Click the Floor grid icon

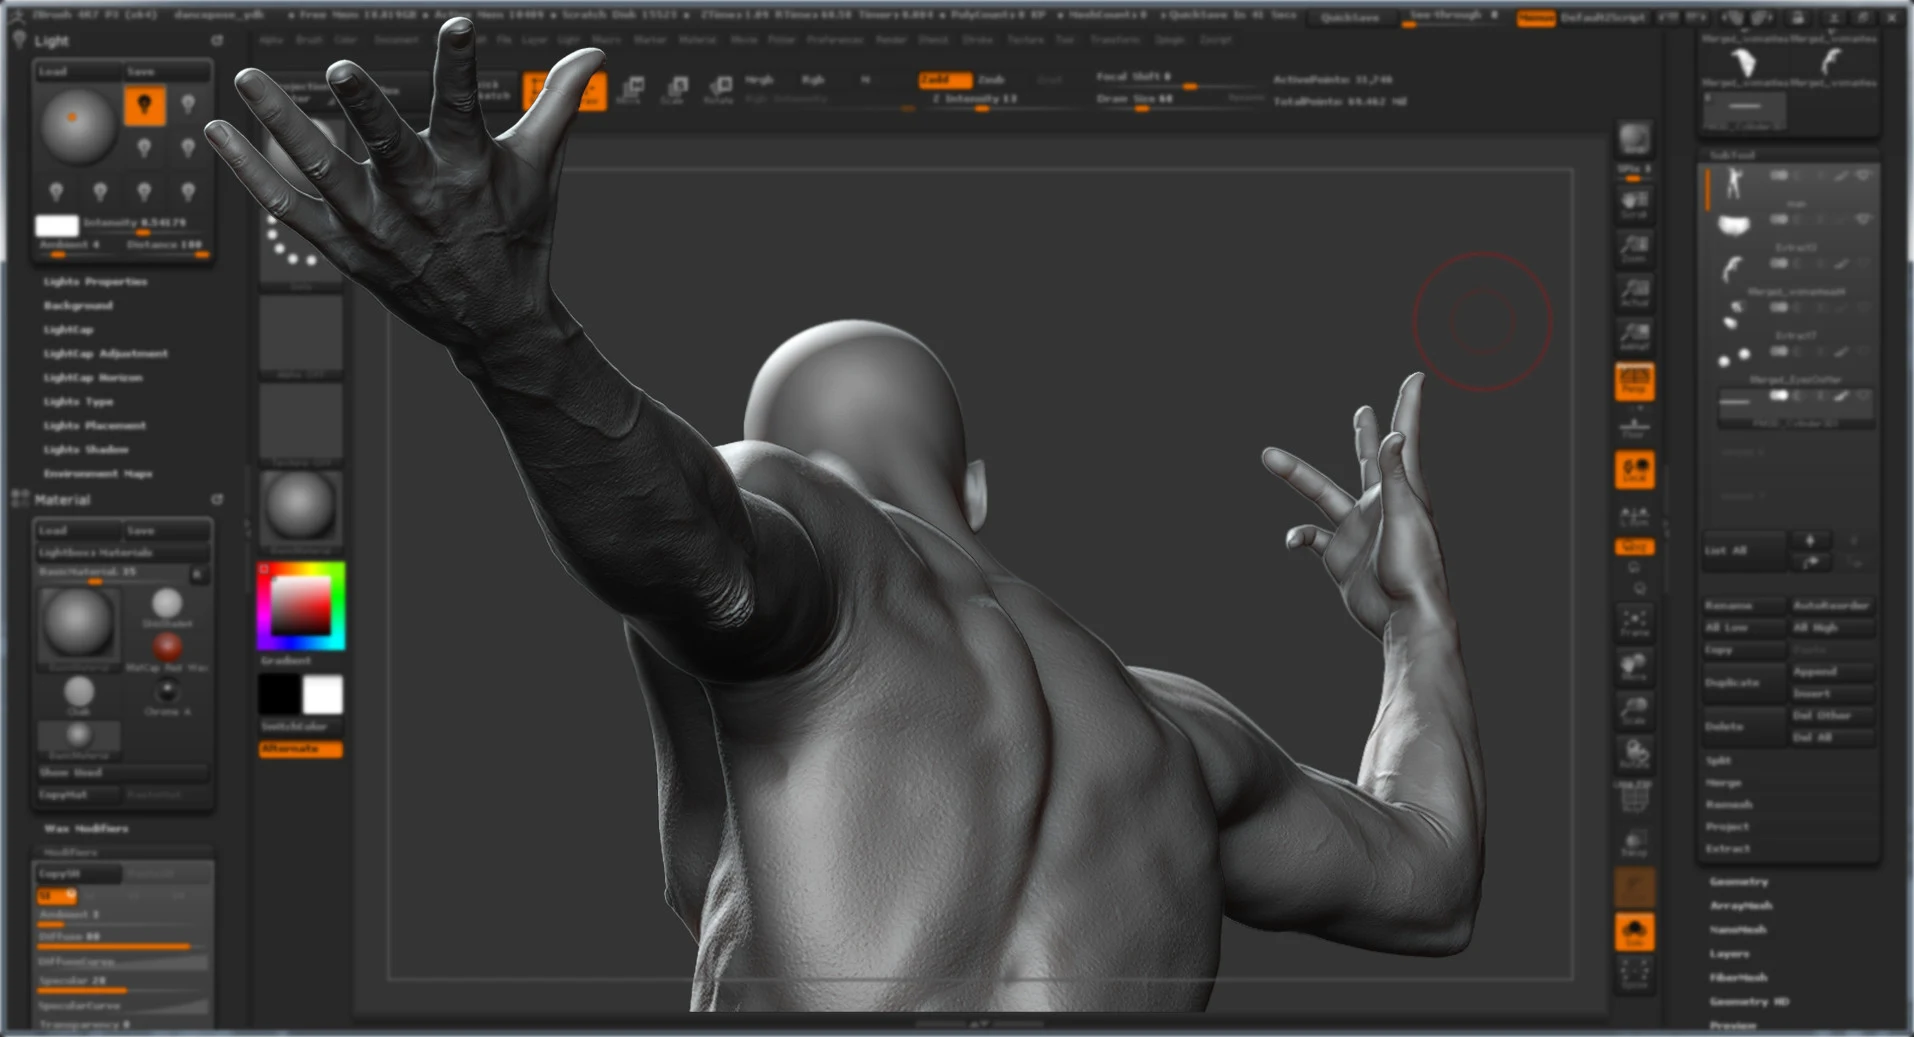point(1634,428)
